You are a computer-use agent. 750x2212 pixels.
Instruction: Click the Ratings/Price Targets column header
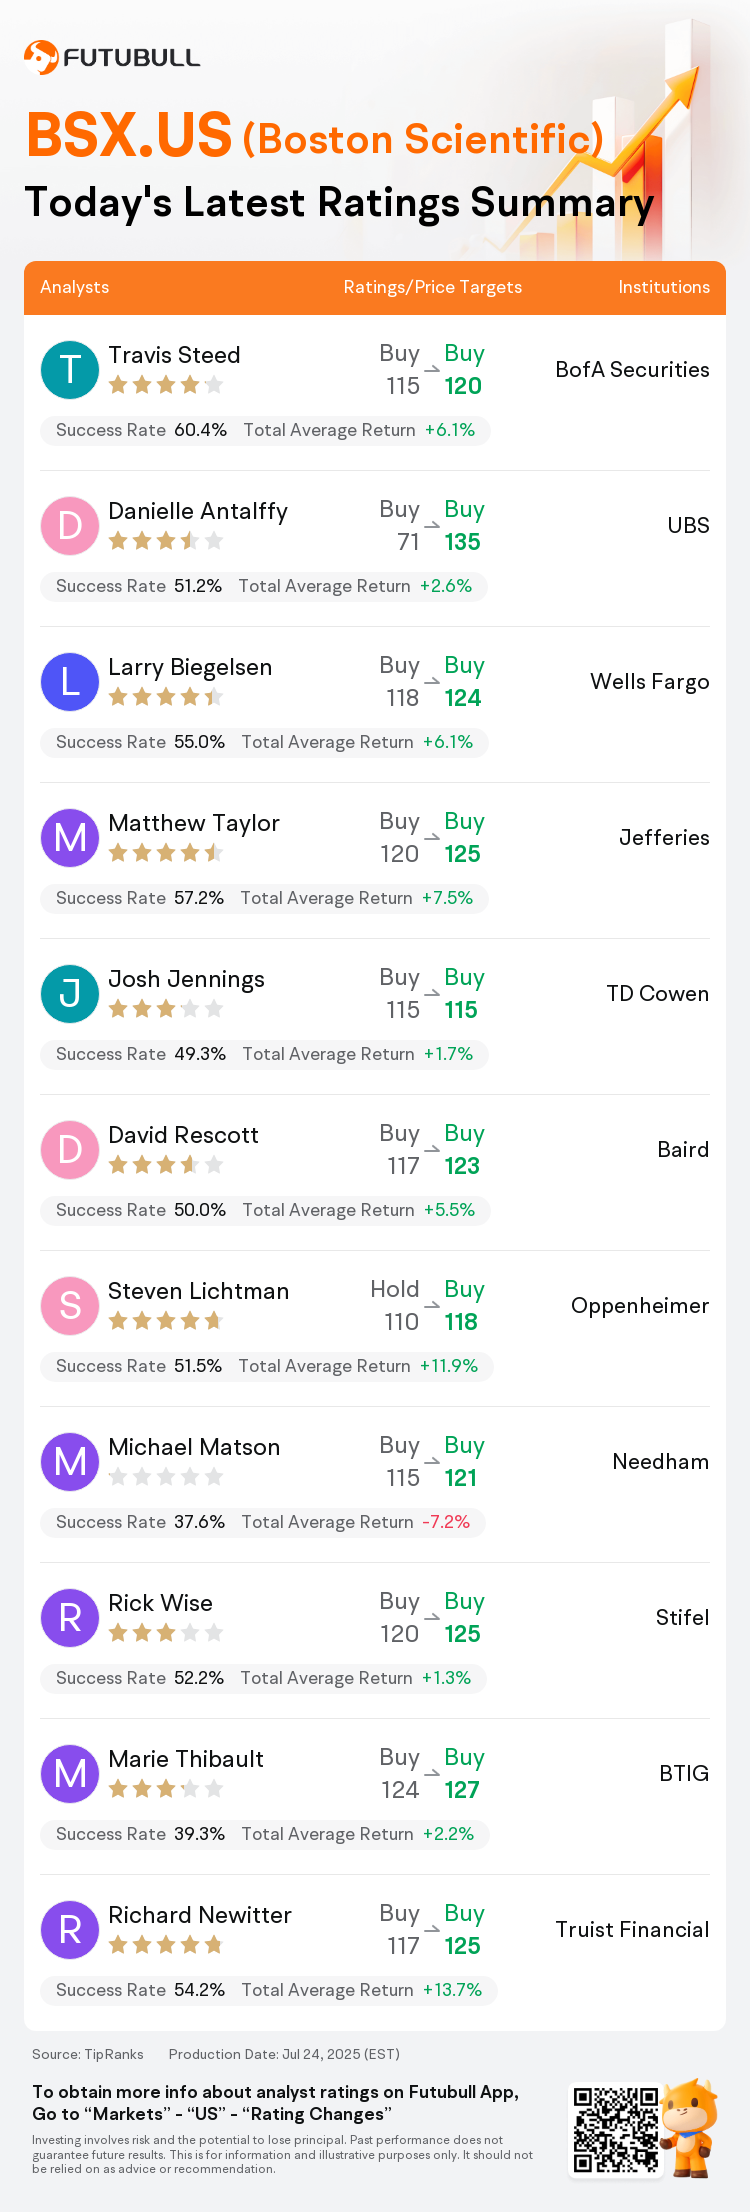point(433,287)
